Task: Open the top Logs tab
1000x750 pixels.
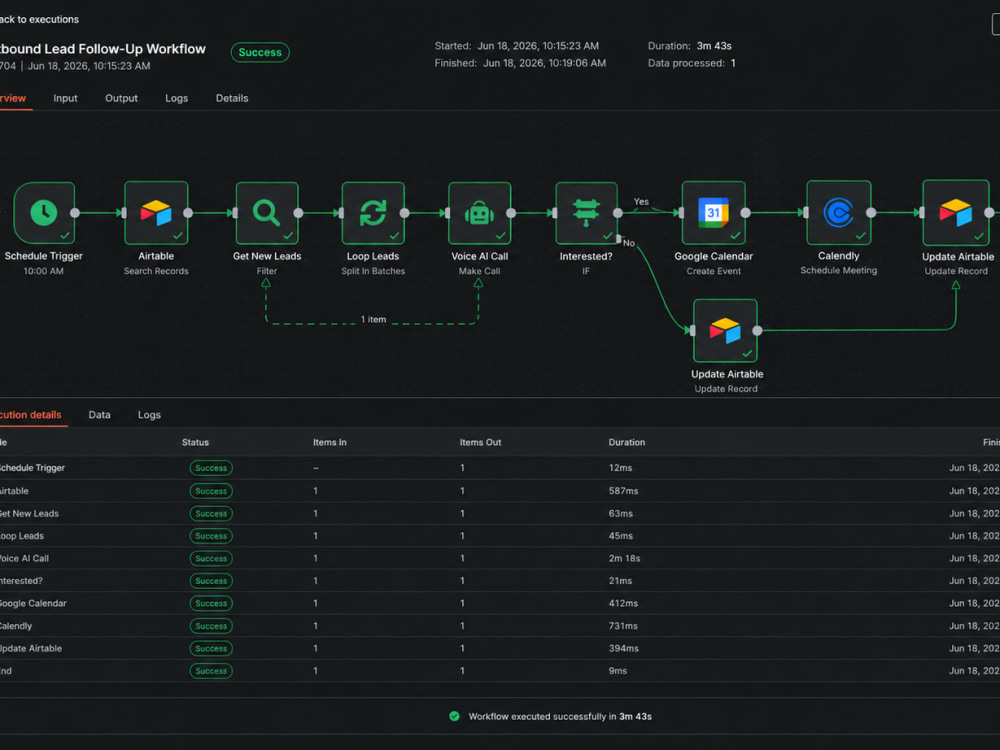Action: tap(177, 98)
